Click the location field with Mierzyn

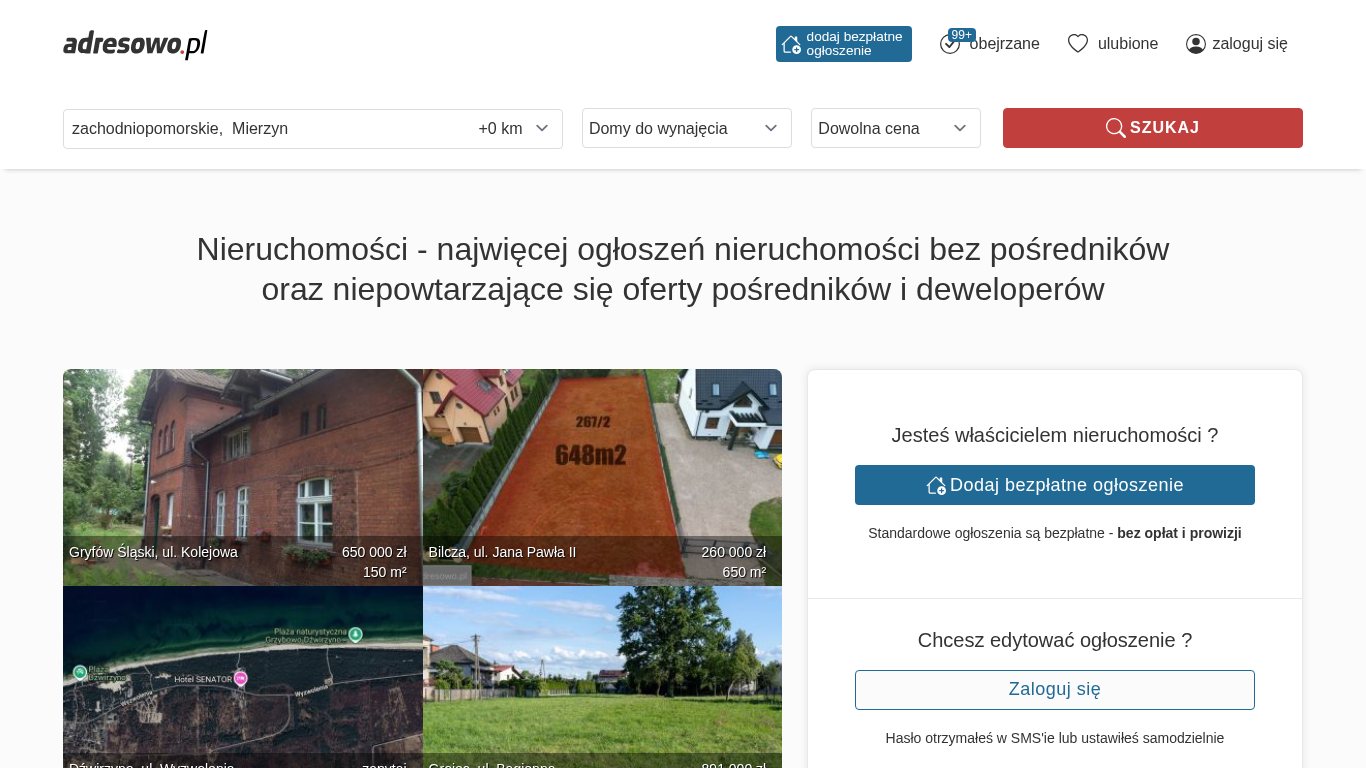260,128
